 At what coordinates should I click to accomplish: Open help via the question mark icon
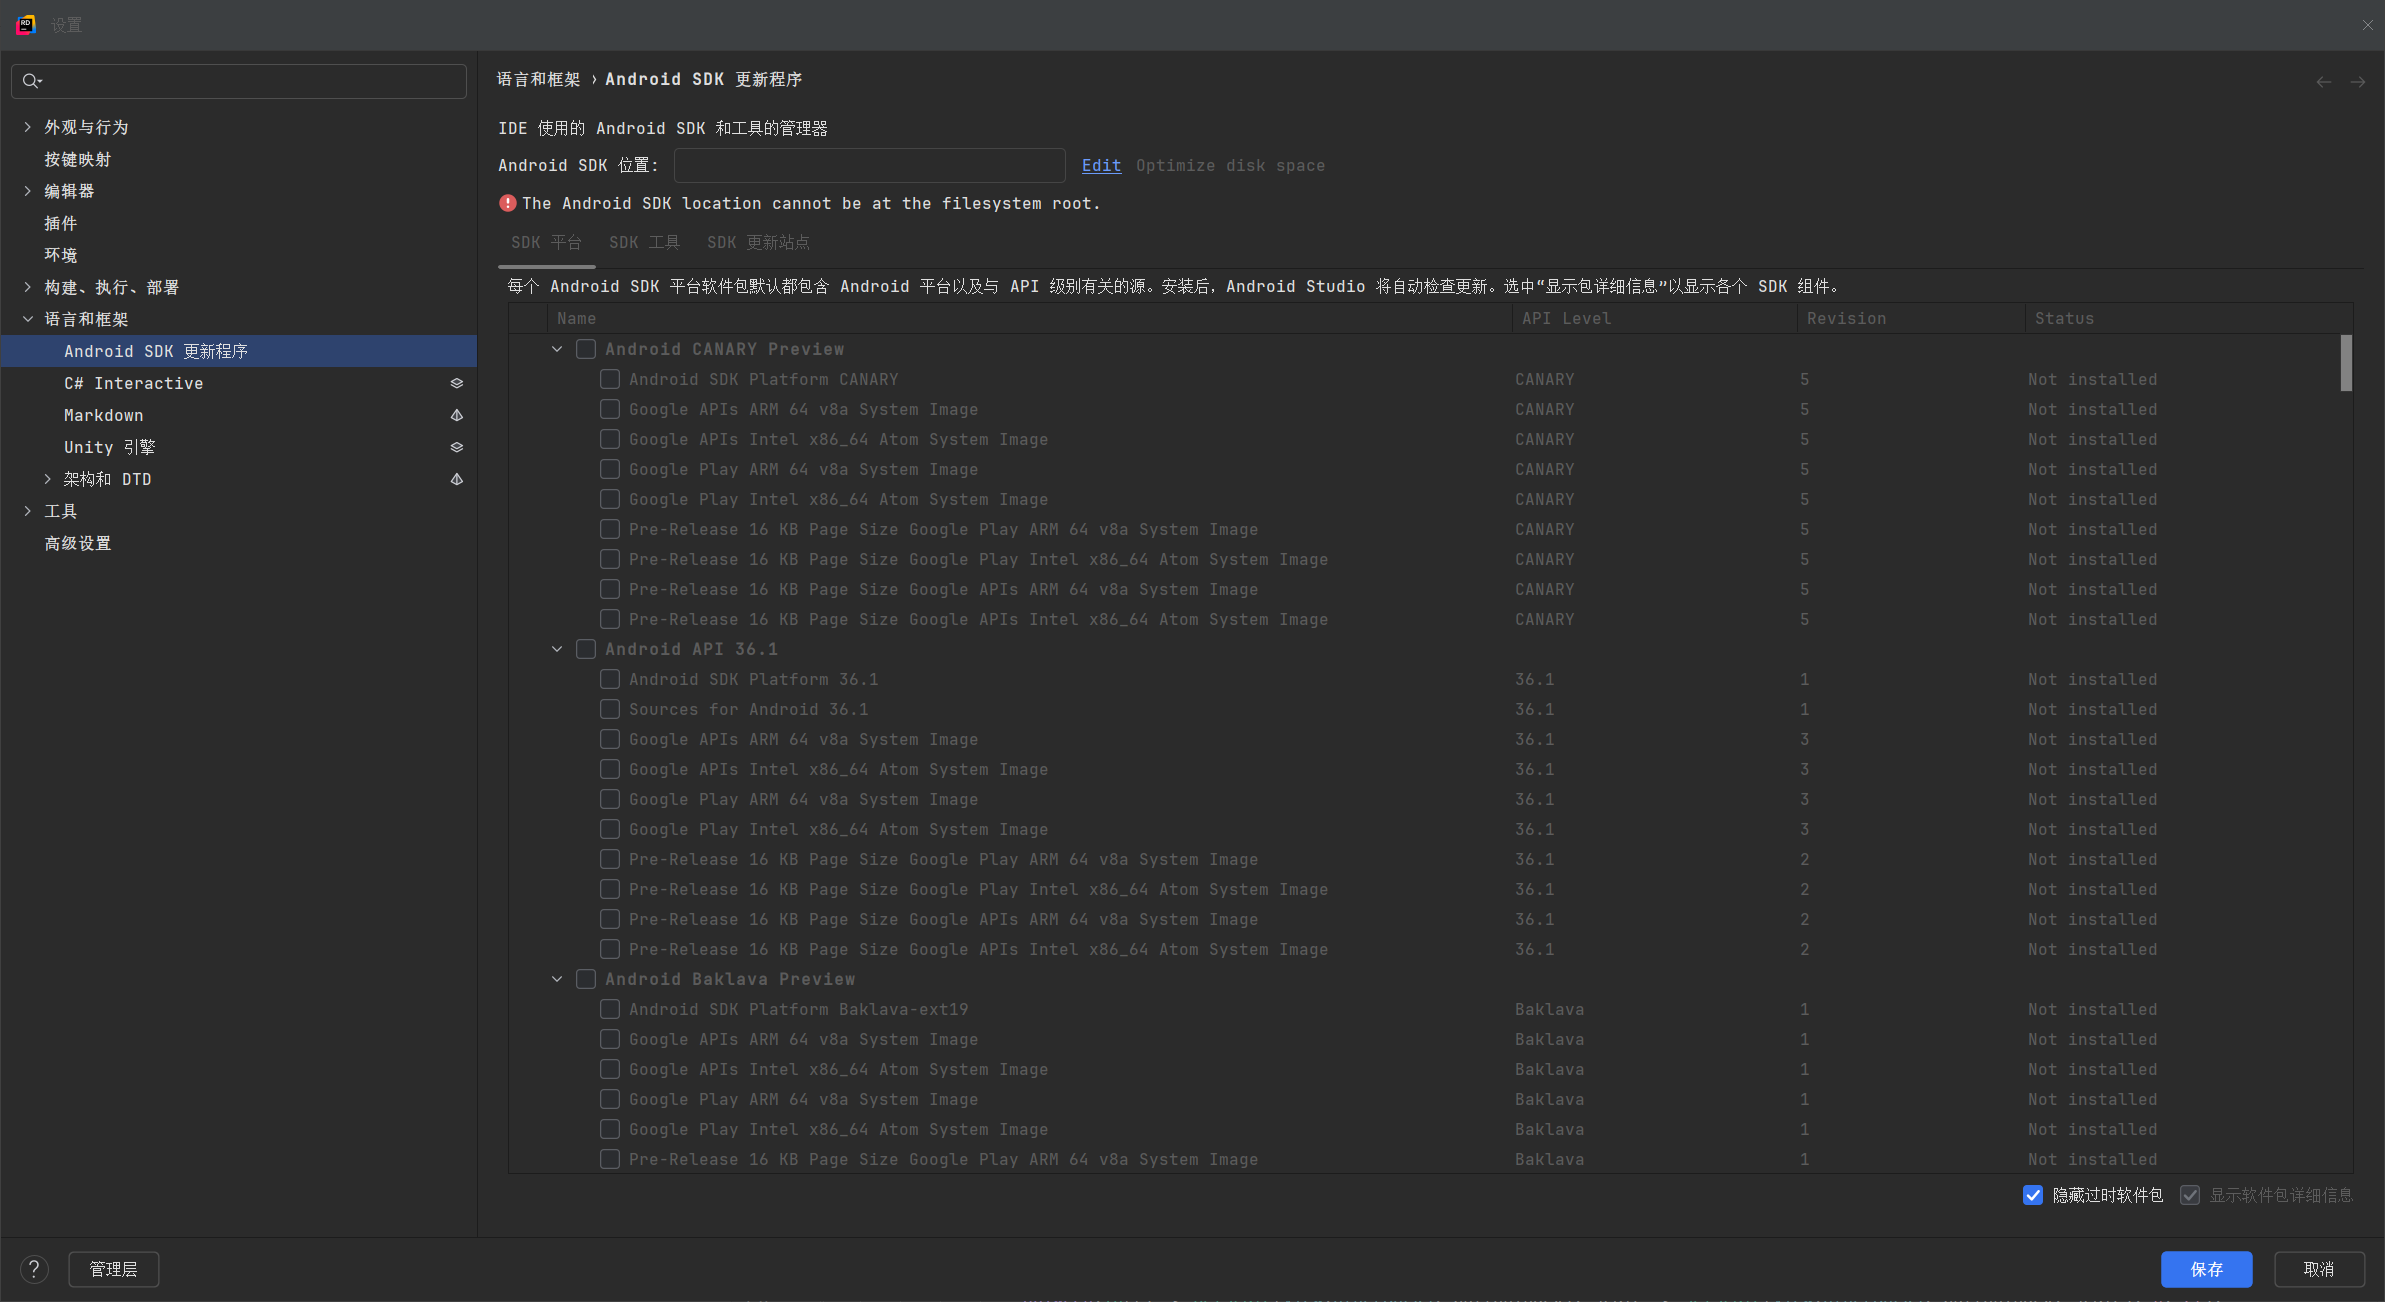(34, 1269)
